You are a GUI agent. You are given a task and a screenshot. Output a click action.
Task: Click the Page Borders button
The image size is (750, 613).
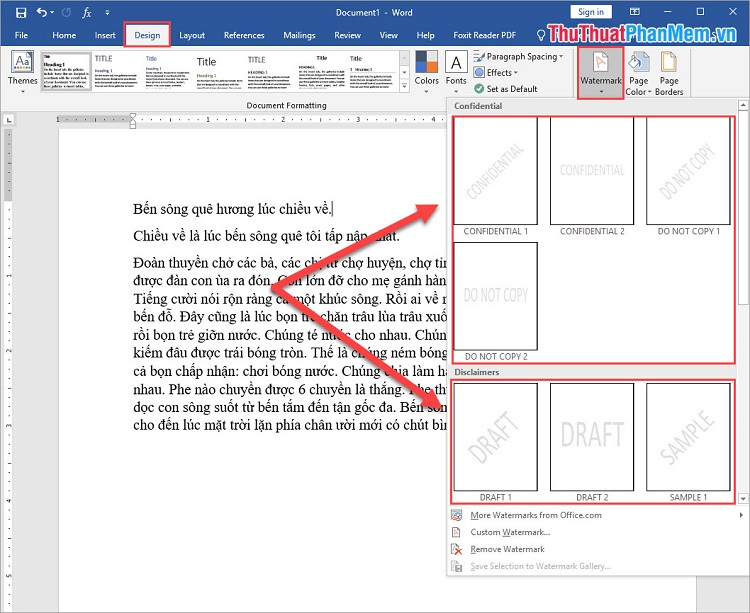(x=669, y=73)
